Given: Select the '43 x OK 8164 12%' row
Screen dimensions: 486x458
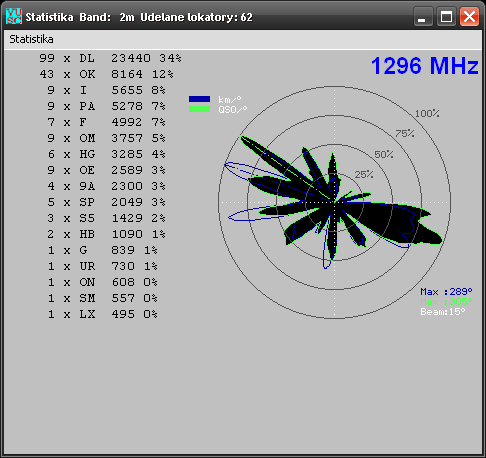Looking at the screenshot, I should pos(107,74).
